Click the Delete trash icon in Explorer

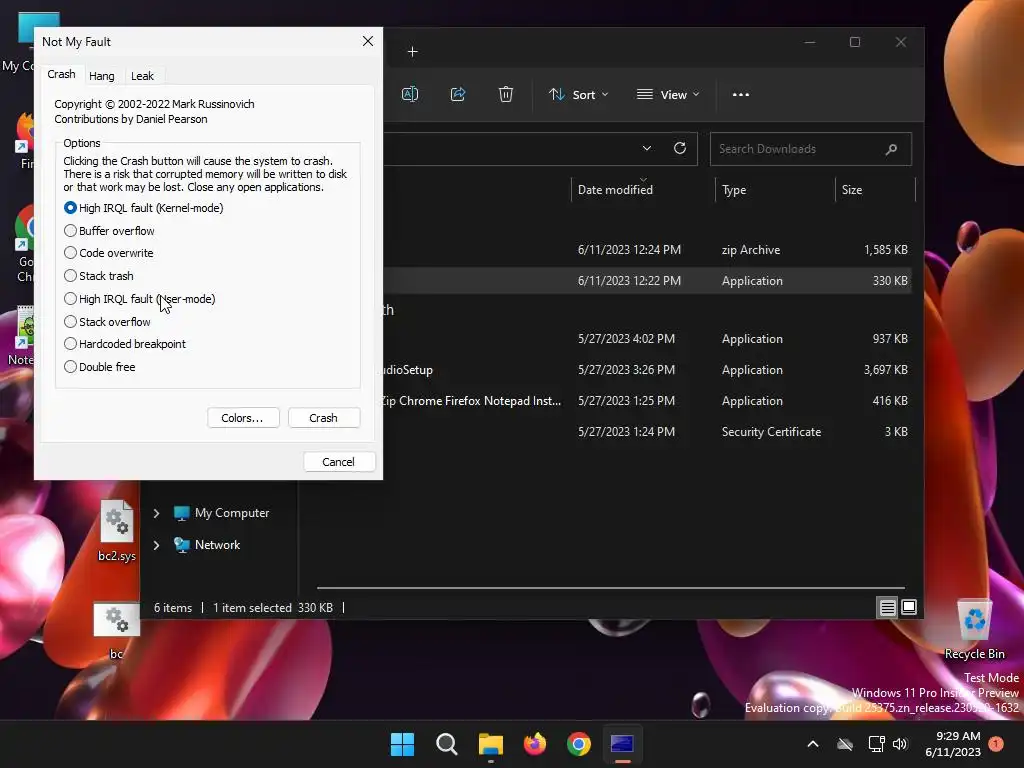coord(505,94)
